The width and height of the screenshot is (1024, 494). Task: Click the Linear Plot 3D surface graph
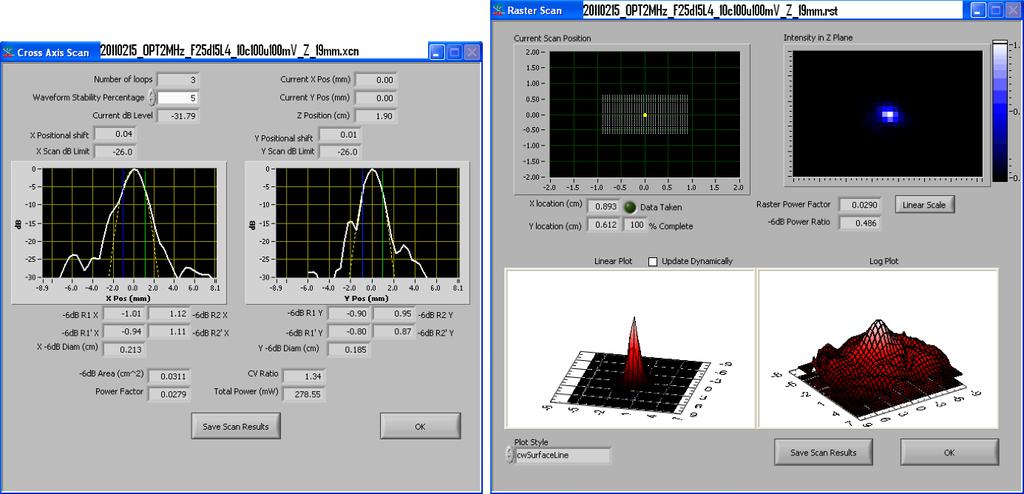(630, 348)
